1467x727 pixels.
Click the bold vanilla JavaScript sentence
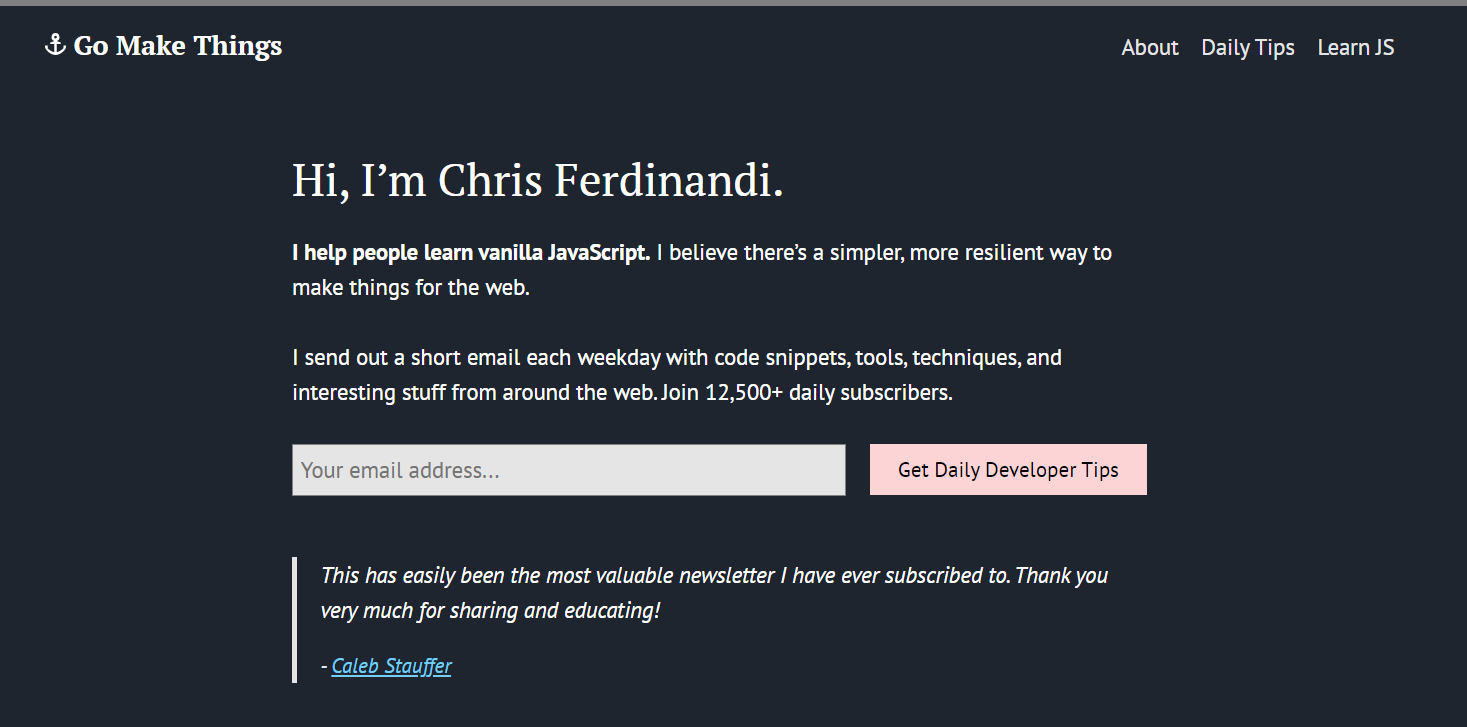[471, 253]
